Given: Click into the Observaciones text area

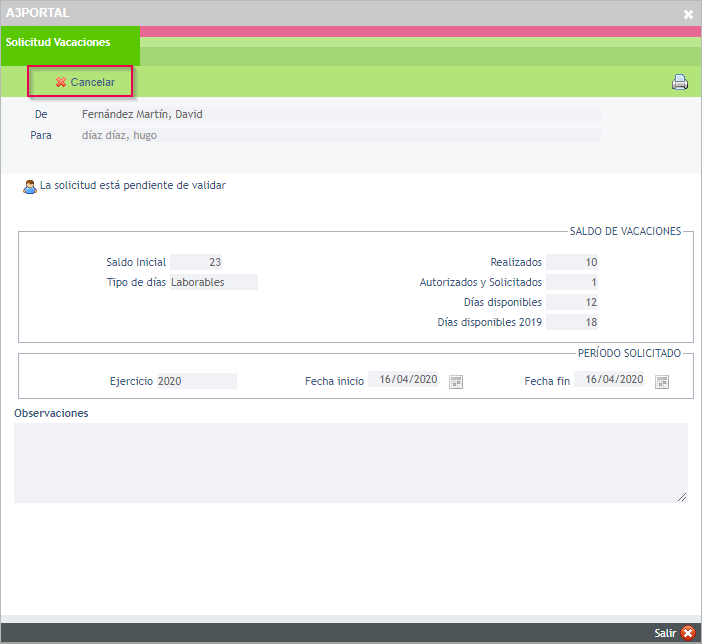Looking at the screenshot, I should tap(351, 463).
